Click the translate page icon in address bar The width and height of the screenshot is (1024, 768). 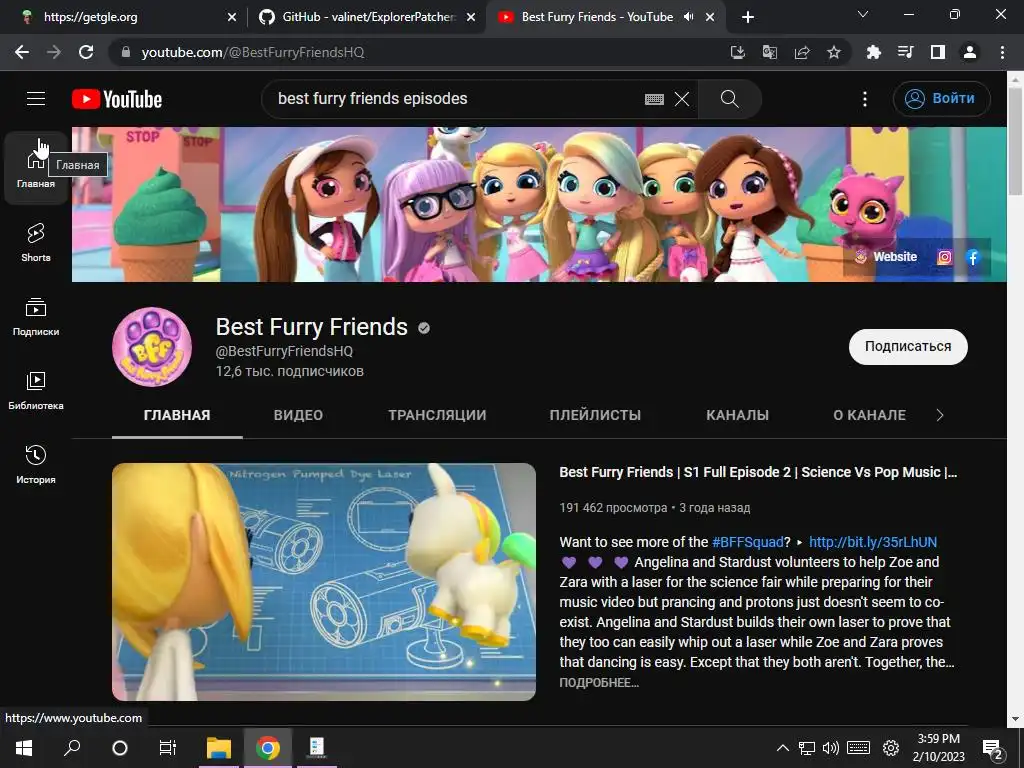click(x=770, y=52)
